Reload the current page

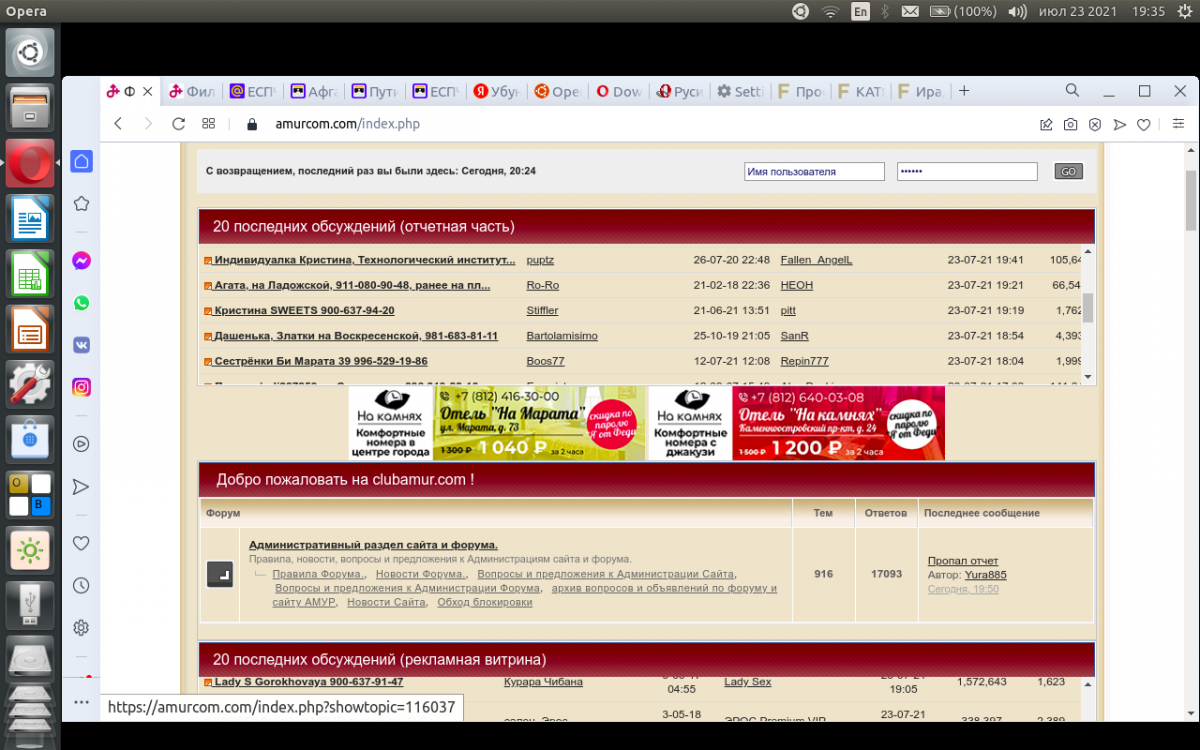coord(178,124)
